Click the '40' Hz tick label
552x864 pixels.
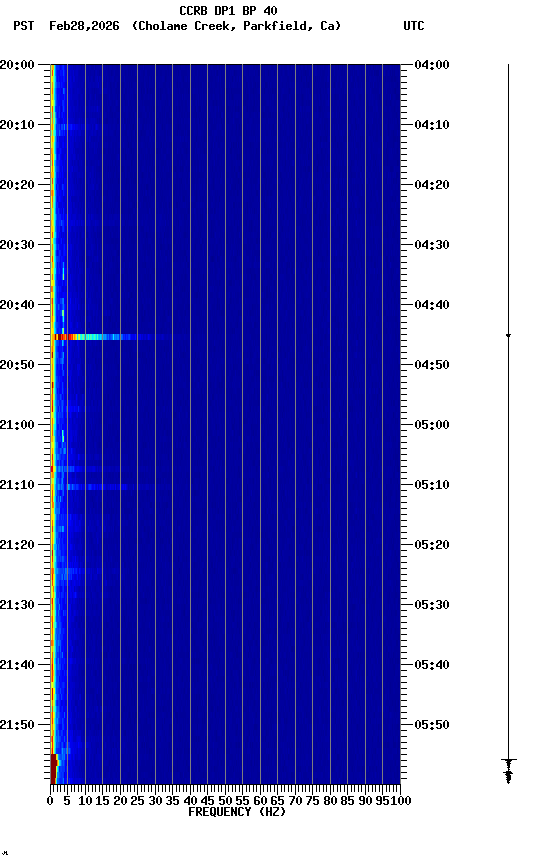[x=190, y=801]
